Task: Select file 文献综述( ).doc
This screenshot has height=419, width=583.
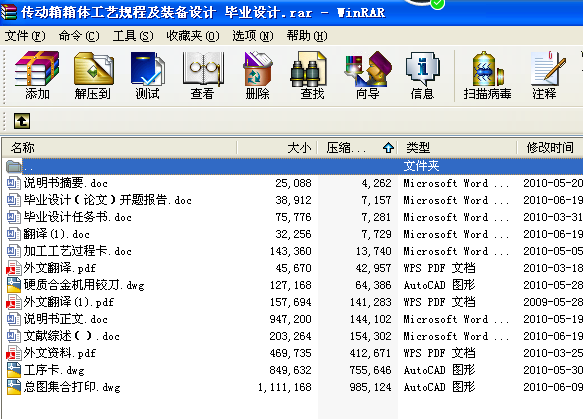Action: [72, 336]
